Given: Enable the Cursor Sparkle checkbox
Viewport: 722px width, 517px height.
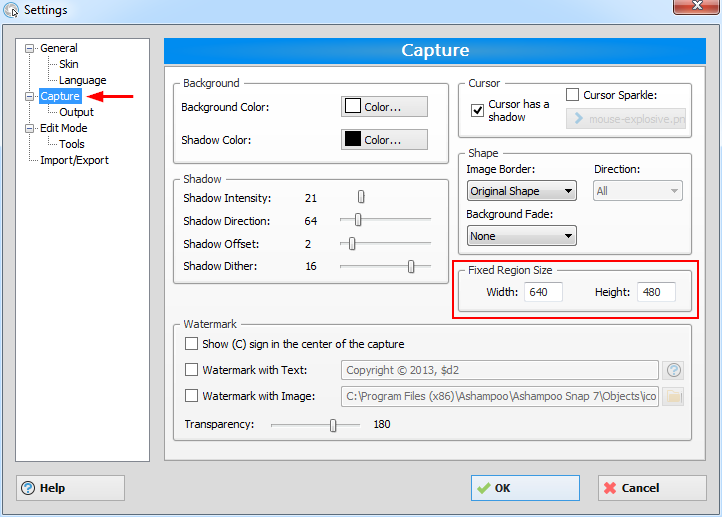Looking at the screenshot, I should (x=572, y=94).
